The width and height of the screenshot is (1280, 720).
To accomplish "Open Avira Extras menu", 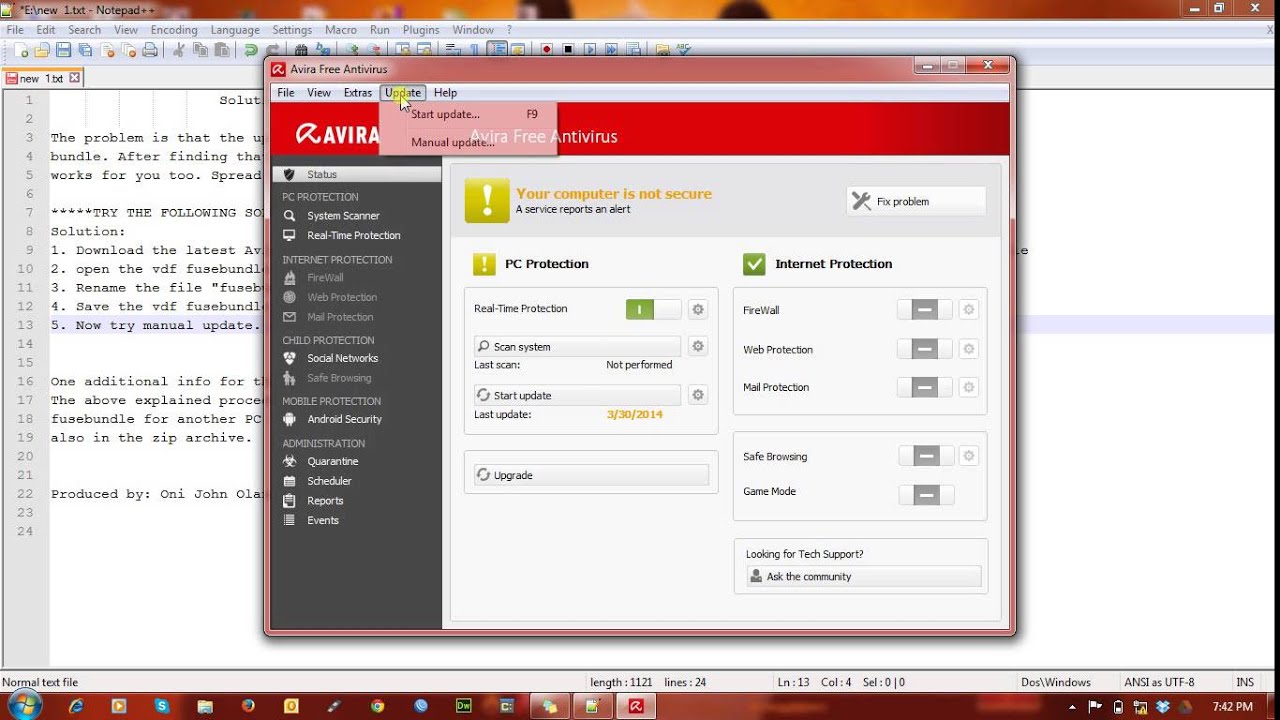I will pyautogui.click(x=357, y=93).
